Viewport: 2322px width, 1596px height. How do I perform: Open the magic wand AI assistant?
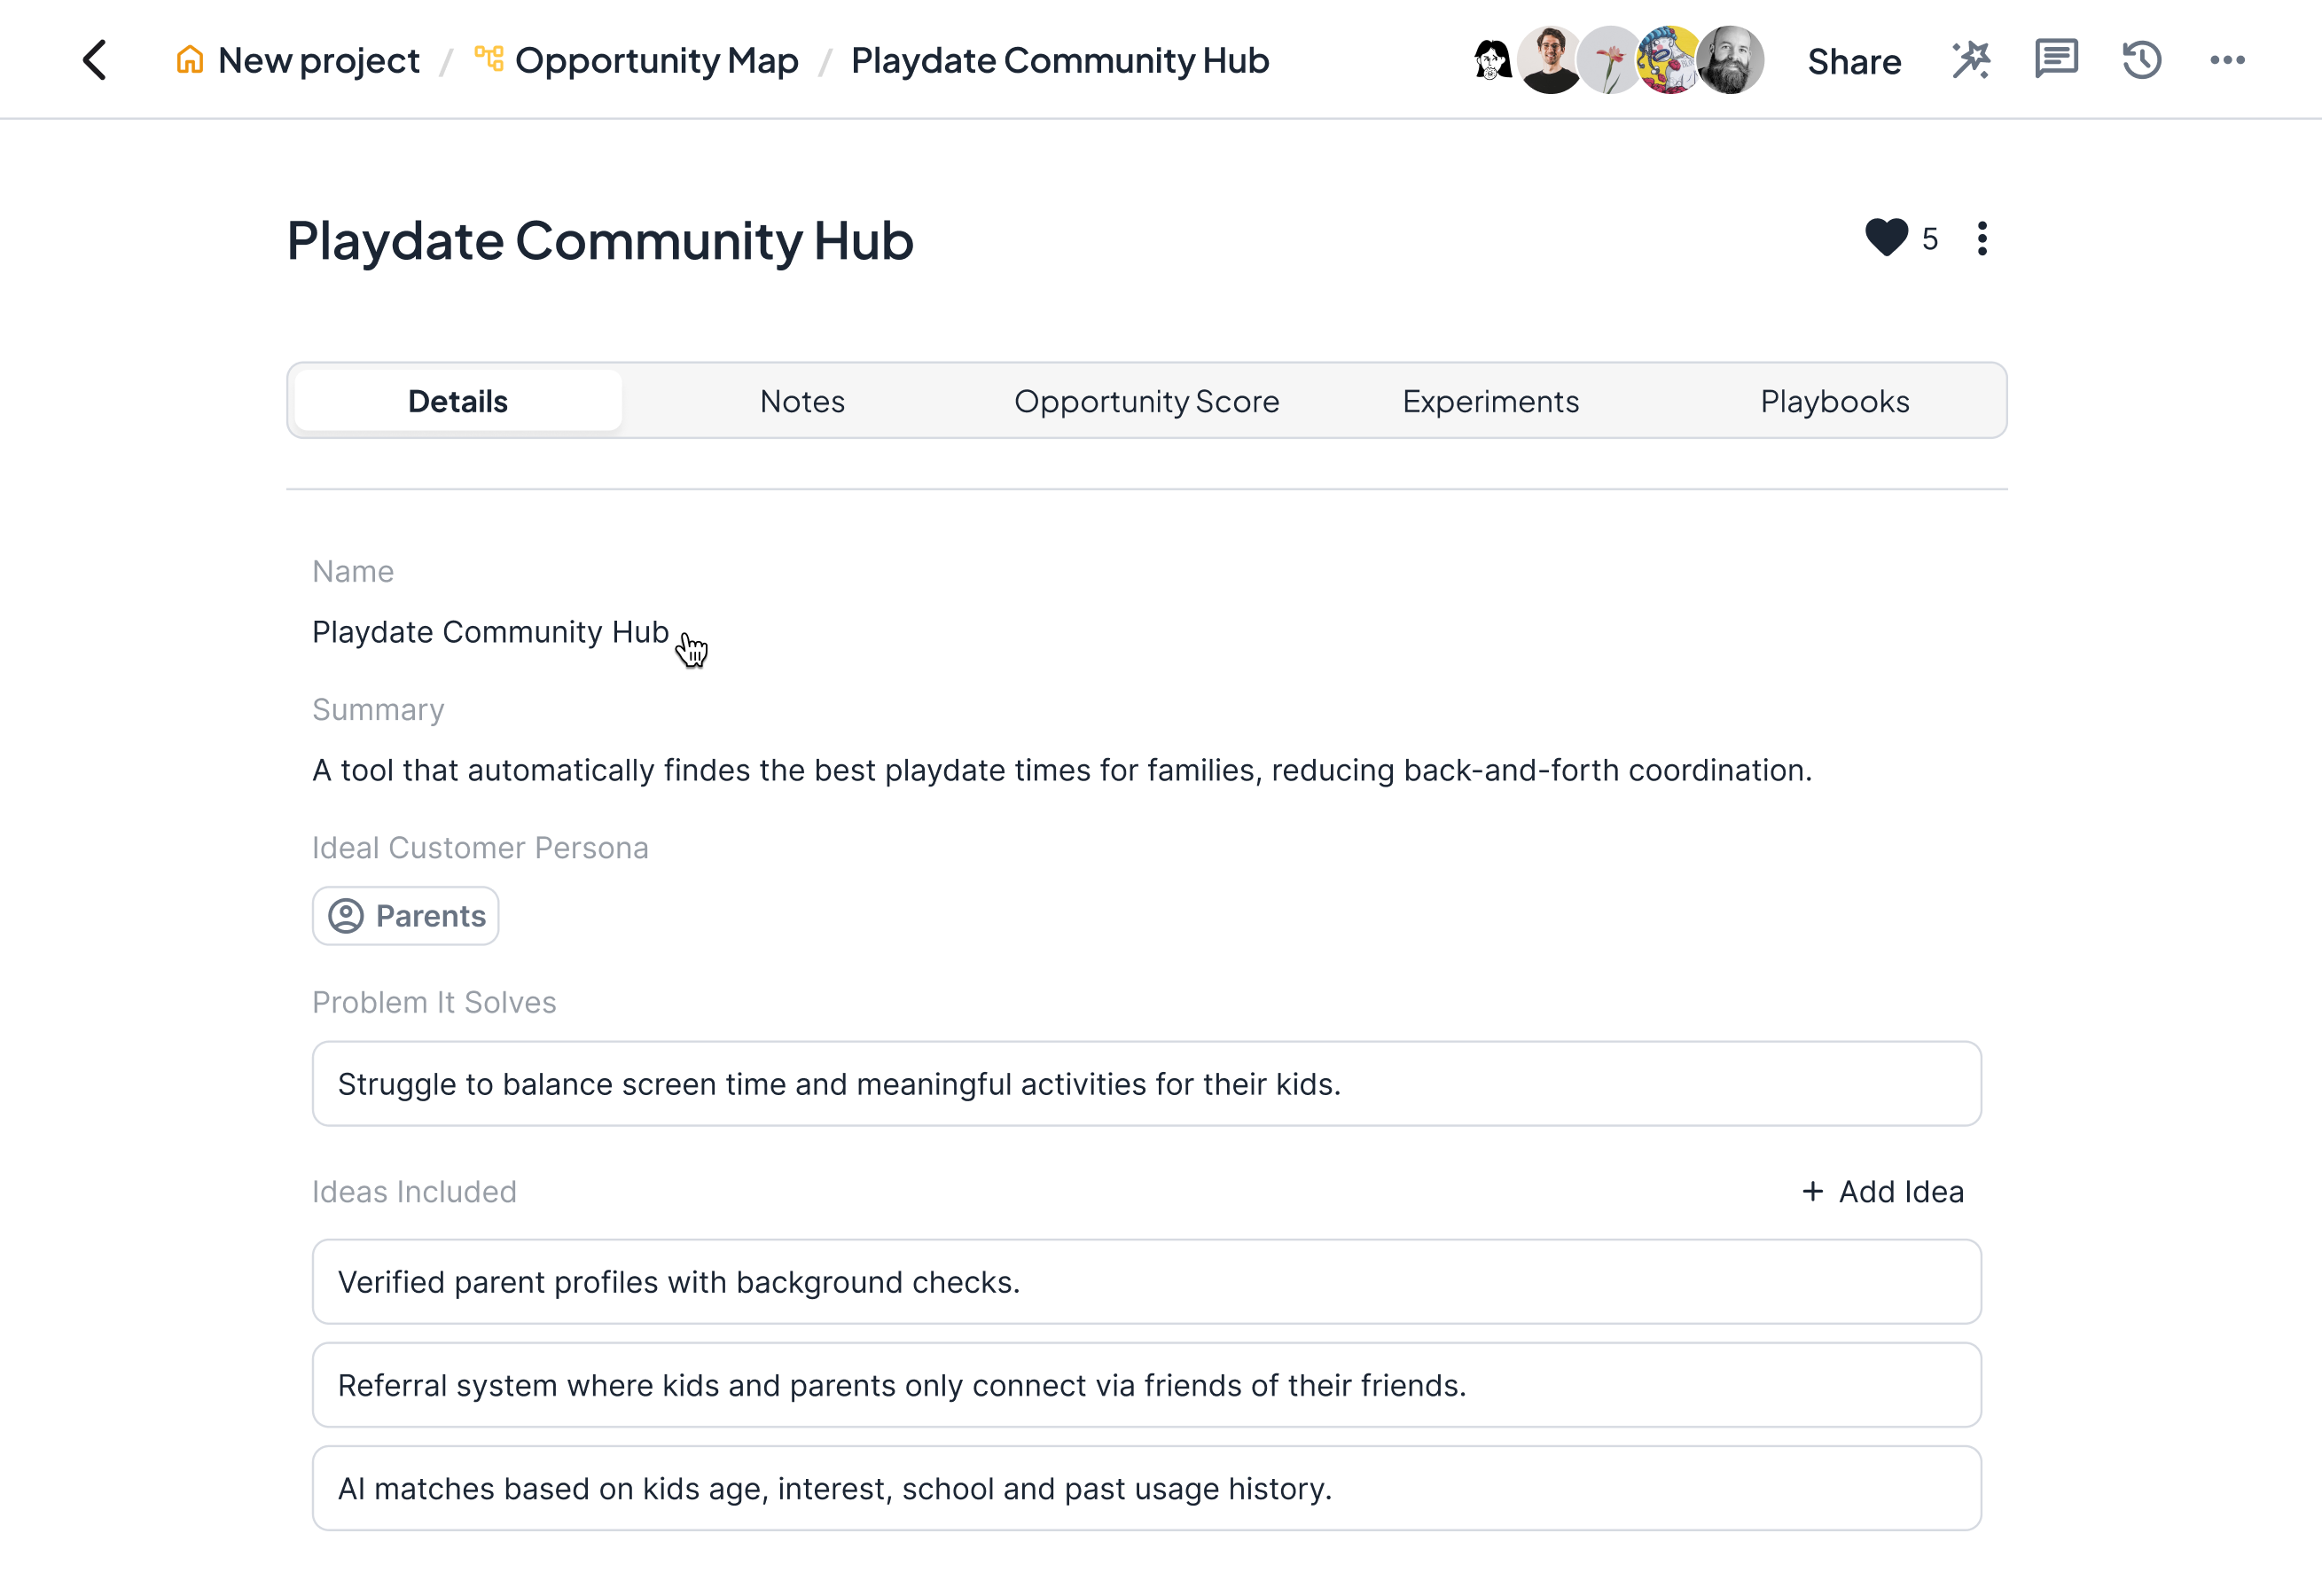pyautogui.click(x=1971, y=60)
